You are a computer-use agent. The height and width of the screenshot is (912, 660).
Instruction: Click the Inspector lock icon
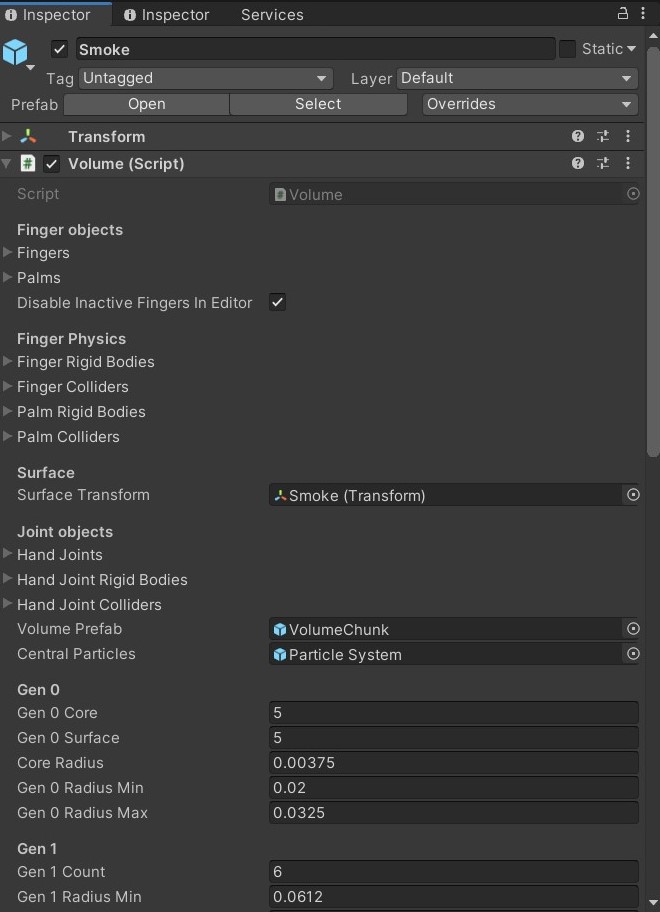(622, 14)
